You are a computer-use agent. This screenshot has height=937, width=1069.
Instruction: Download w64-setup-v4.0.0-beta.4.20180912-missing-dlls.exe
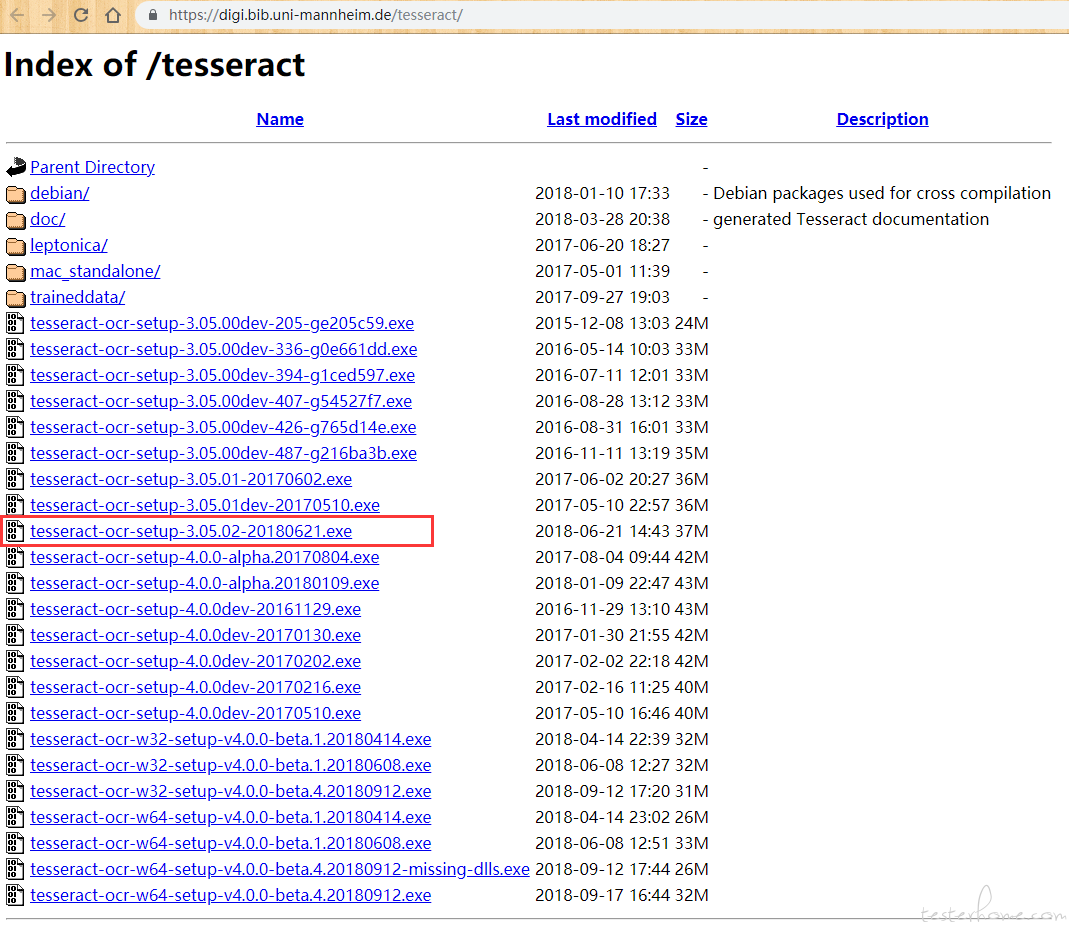coord(280,869)
